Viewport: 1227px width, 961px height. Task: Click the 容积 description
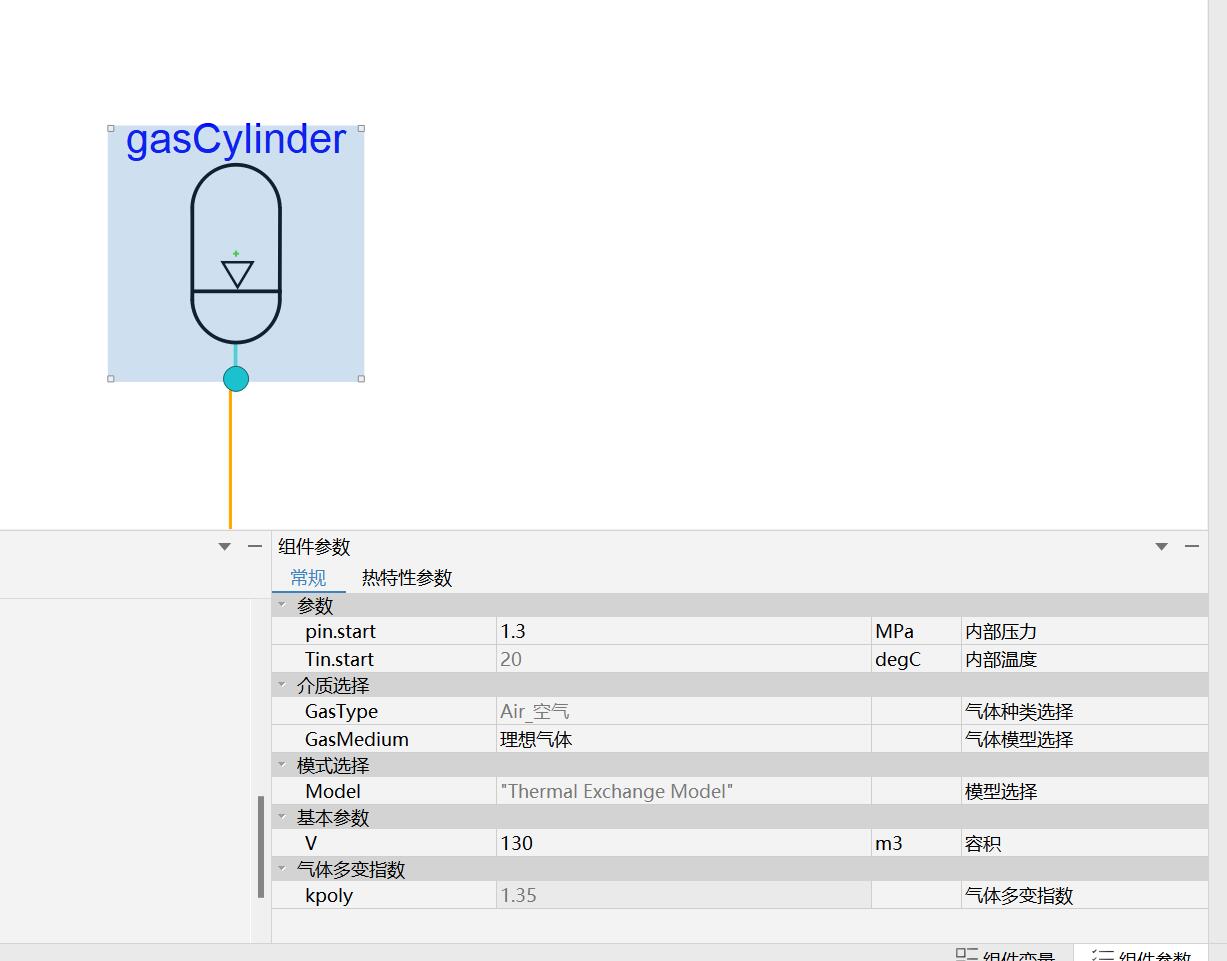(x=983, y=843)
